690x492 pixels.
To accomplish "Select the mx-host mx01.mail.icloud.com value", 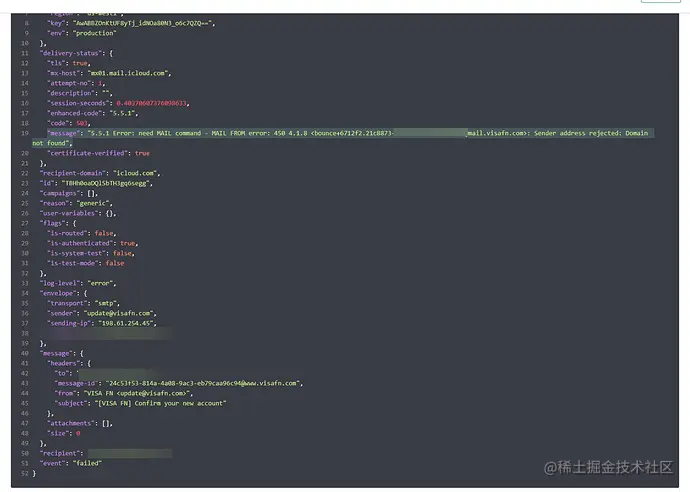I will [x=129, y=73].
